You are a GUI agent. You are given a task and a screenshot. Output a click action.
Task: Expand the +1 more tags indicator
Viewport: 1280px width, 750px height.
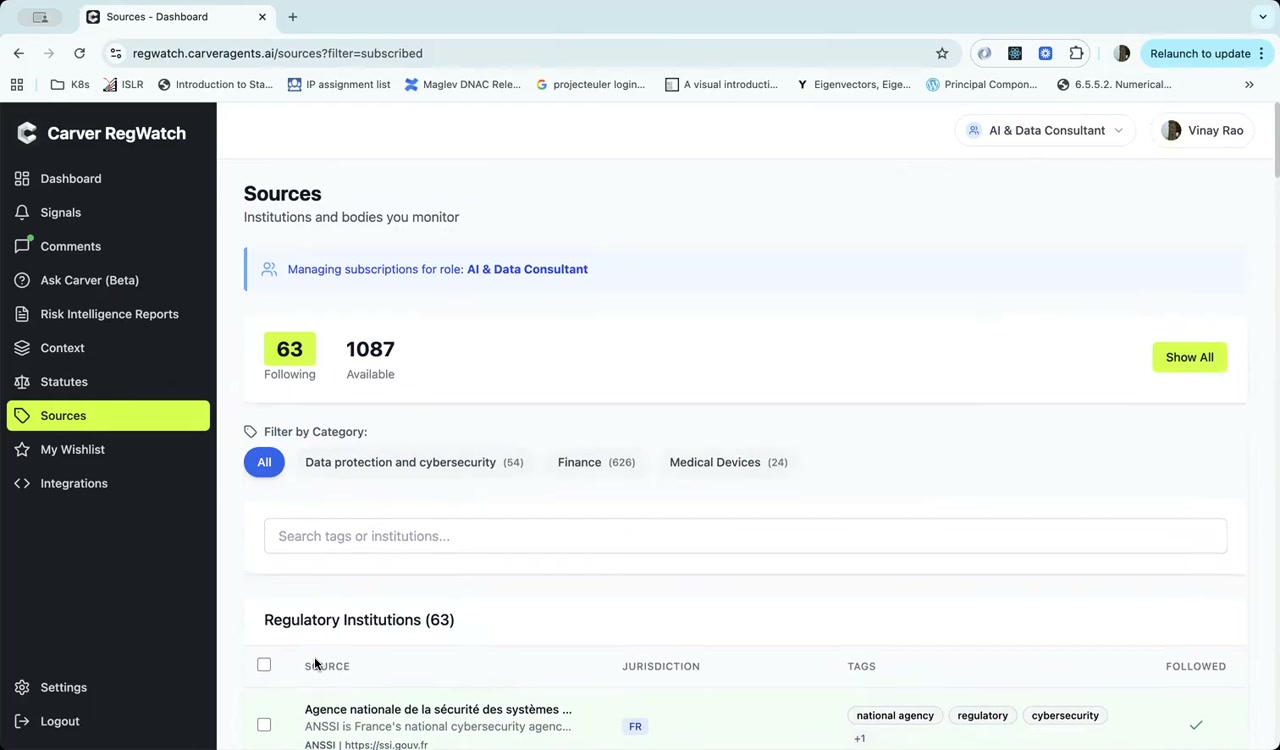(x=859, y=739)
